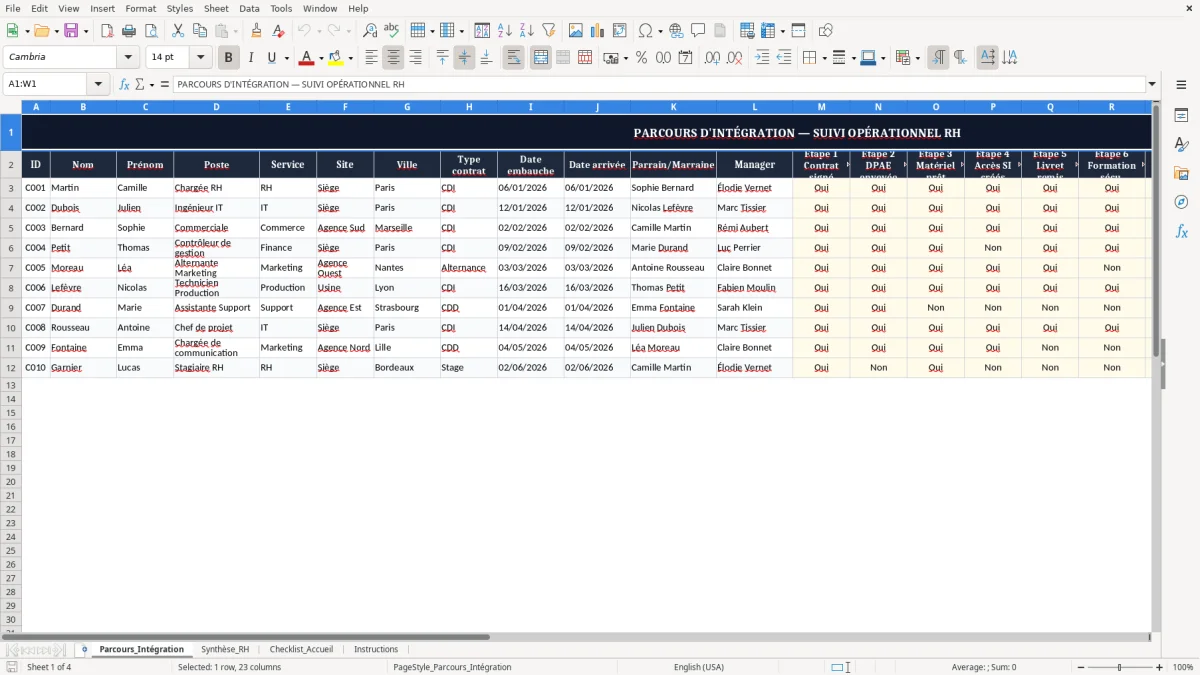Click the formula input line
1200x675 pixels.
tap(659, 84)
